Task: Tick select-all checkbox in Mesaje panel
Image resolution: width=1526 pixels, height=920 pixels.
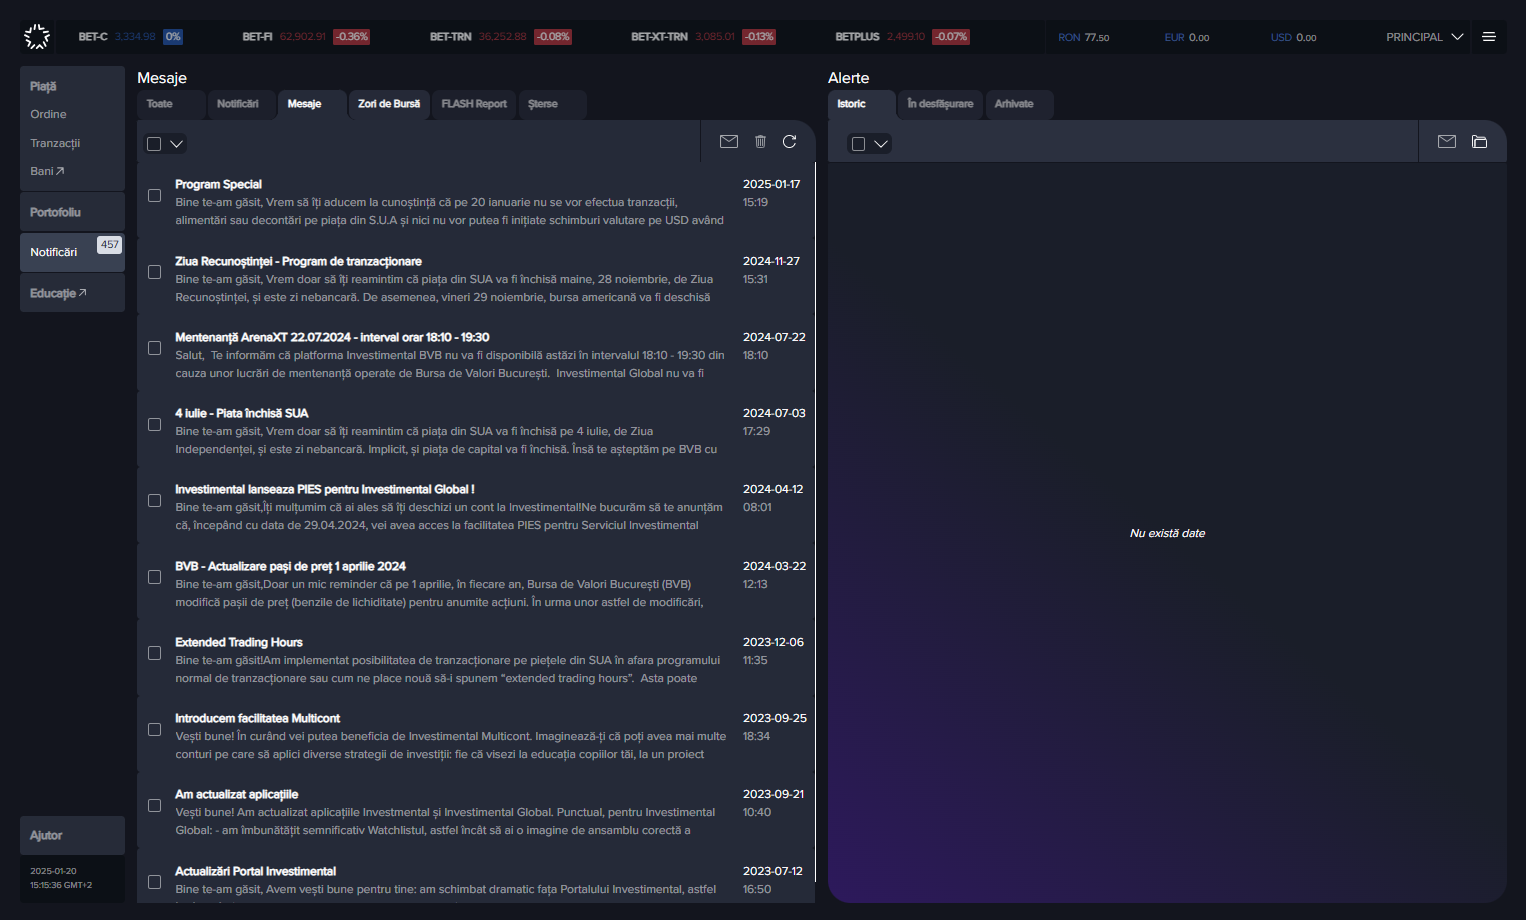Action: click(x=154, y=144)
